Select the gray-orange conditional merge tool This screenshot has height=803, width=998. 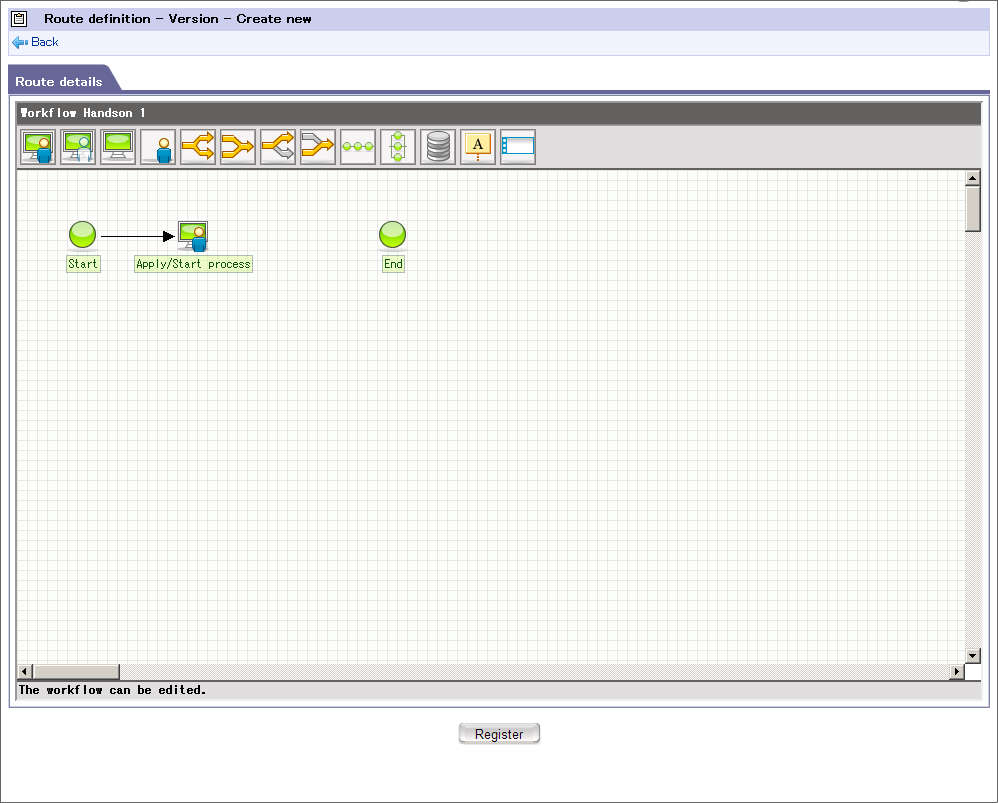pos(318,147)
